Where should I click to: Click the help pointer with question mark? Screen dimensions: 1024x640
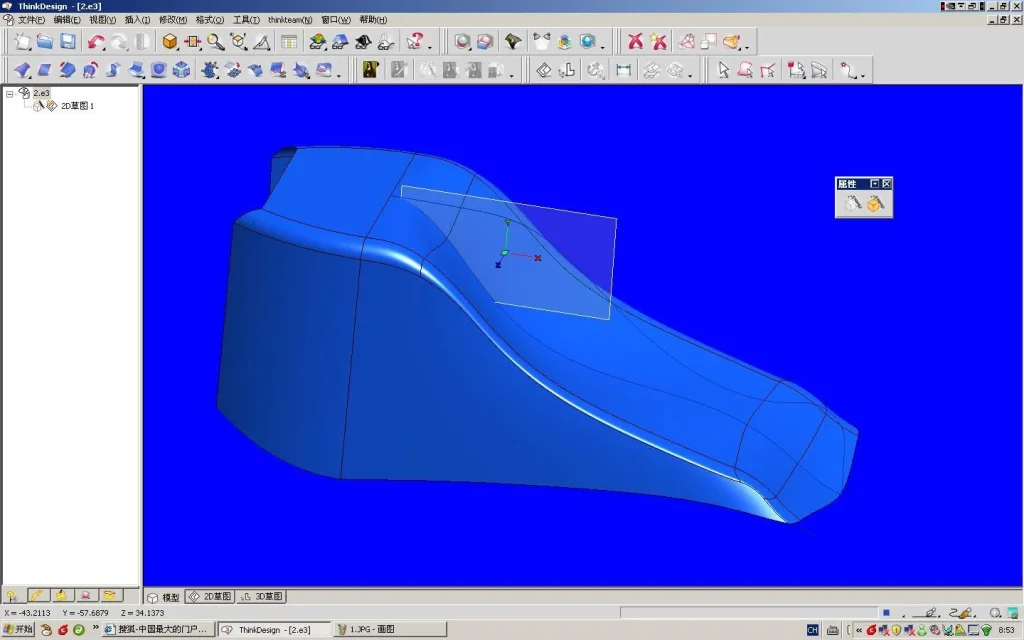click(415, 42)
